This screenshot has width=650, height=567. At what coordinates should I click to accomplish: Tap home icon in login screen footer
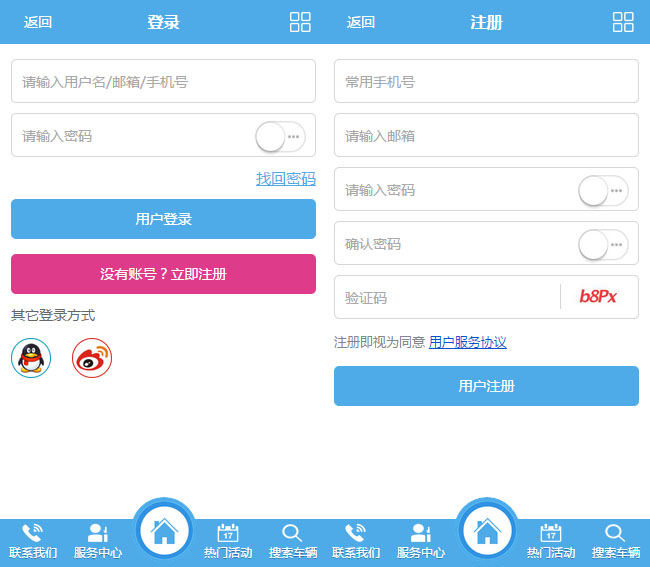pyautogui.click(x=164, y=530)
